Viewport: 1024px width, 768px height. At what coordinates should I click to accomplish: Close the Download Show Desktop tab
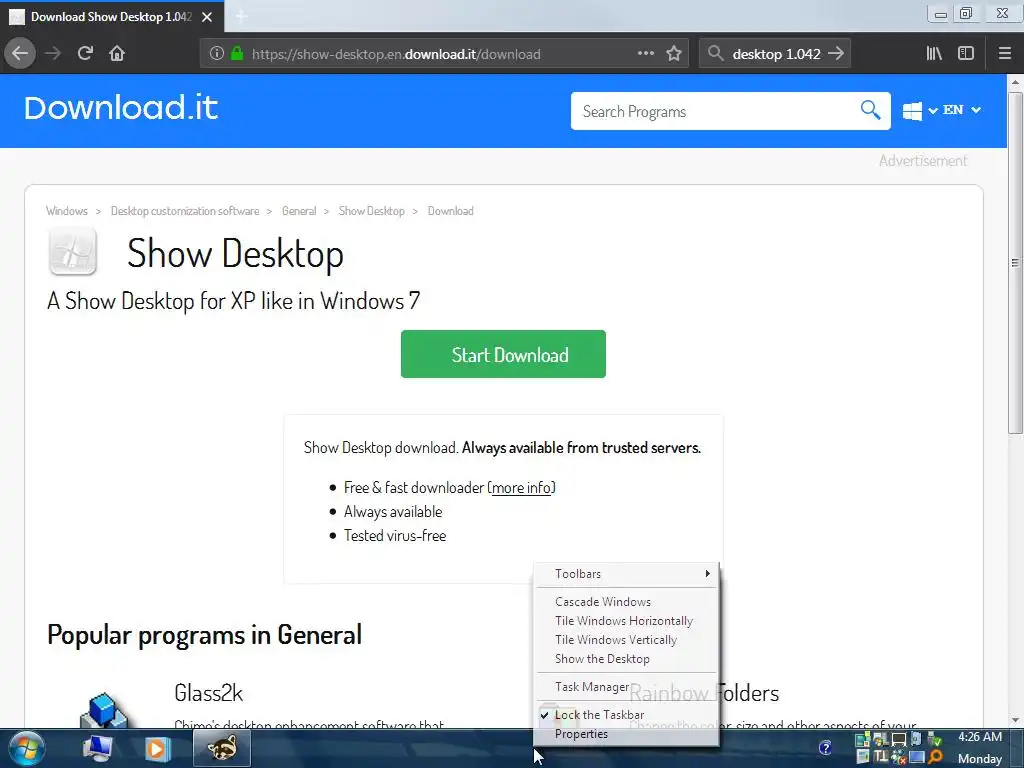pyautogui.click(x=207, y=17)
